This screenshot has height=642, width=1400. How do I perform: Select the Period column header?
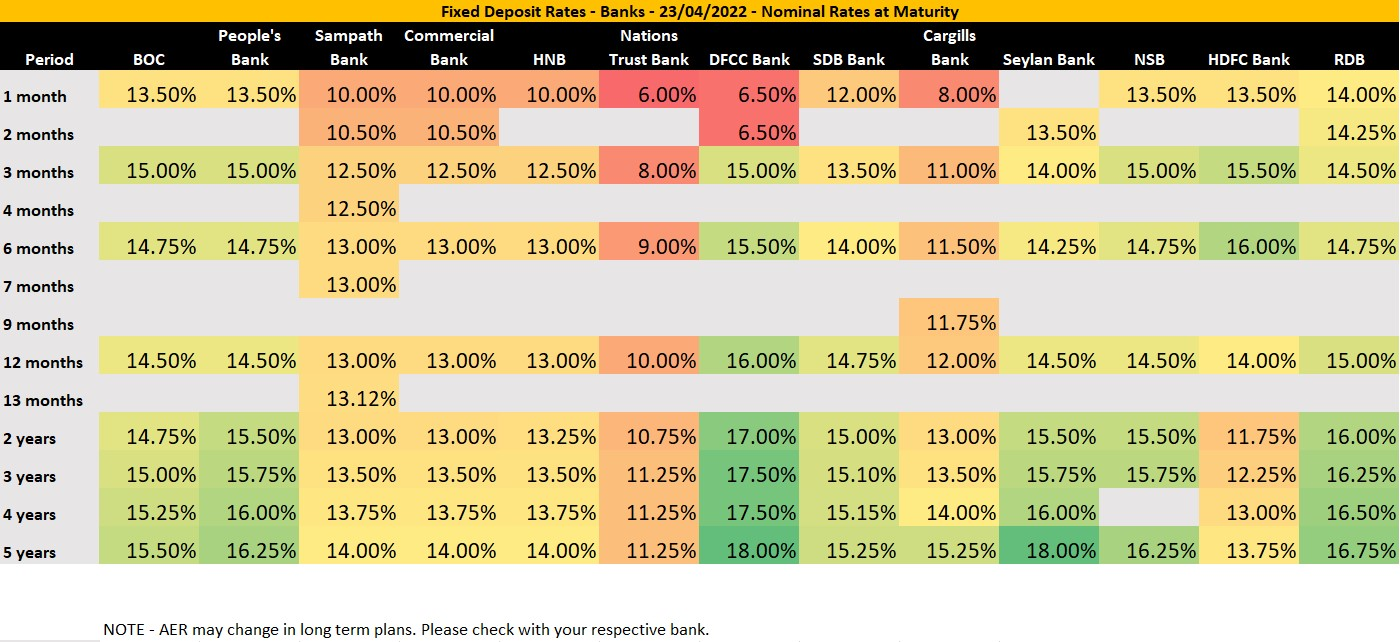(49, 59)
